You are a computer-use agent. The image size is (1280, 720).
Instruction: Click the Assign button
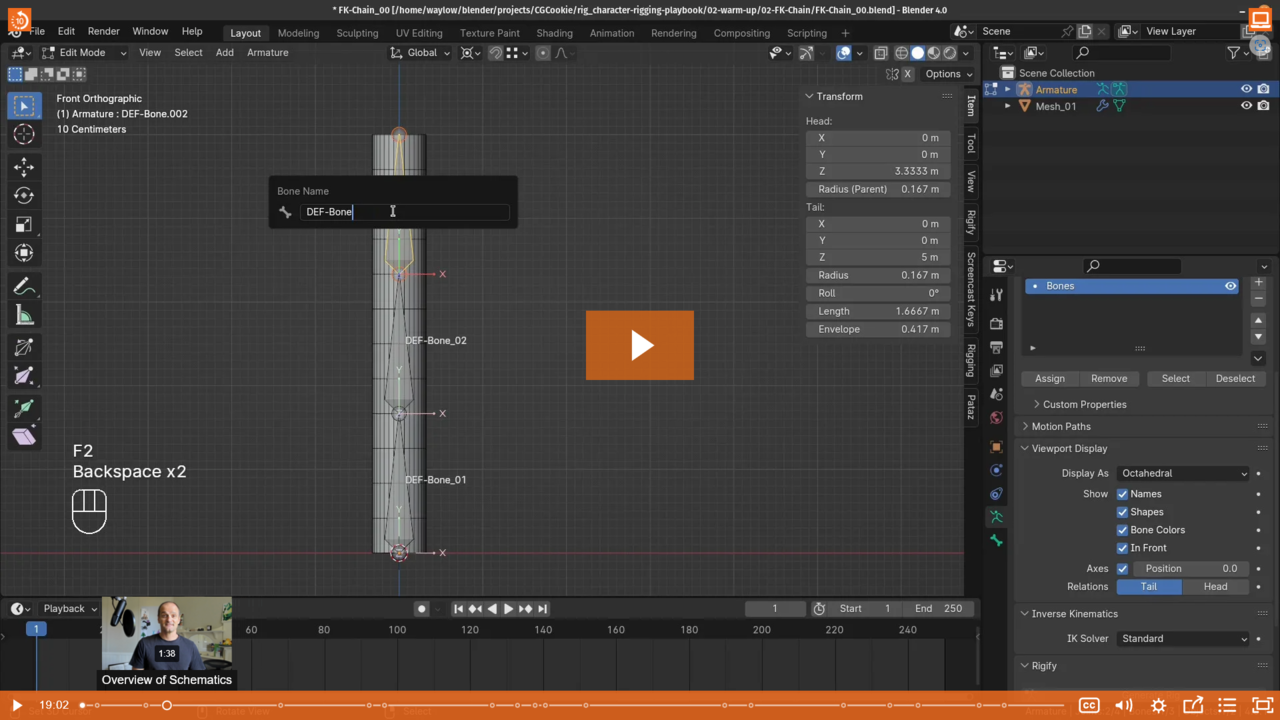point(1049,378)
